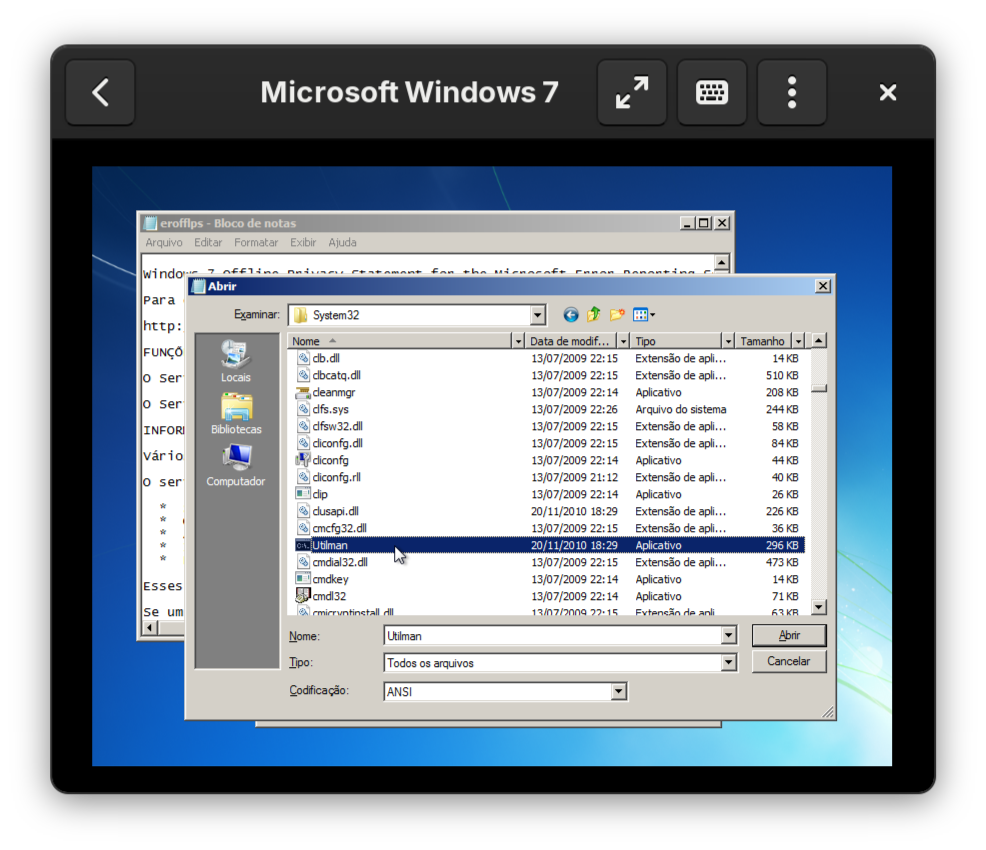Close the VM viewer window
Viewport: 986px width, 850px height.
[x=888, y=92]
